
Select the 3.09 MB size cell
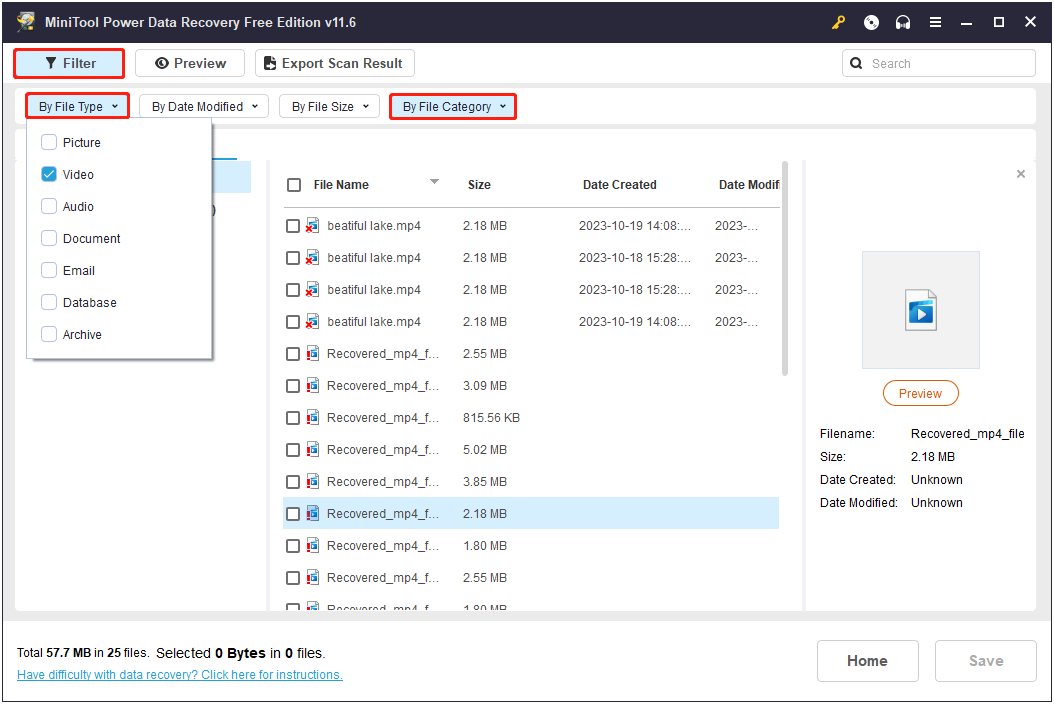pyautogui.click(x=485, y=385)
